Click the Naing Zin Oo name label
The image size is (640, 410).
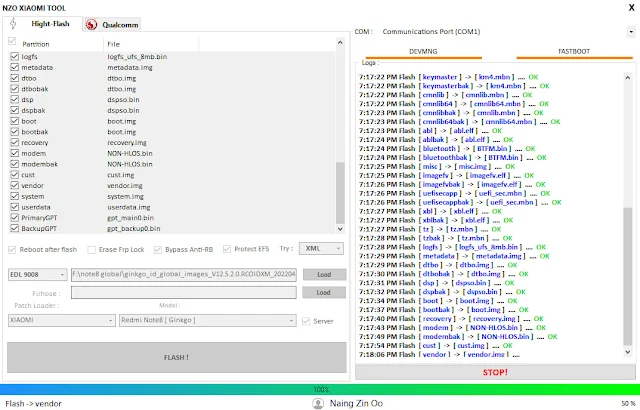pos(356,403)
